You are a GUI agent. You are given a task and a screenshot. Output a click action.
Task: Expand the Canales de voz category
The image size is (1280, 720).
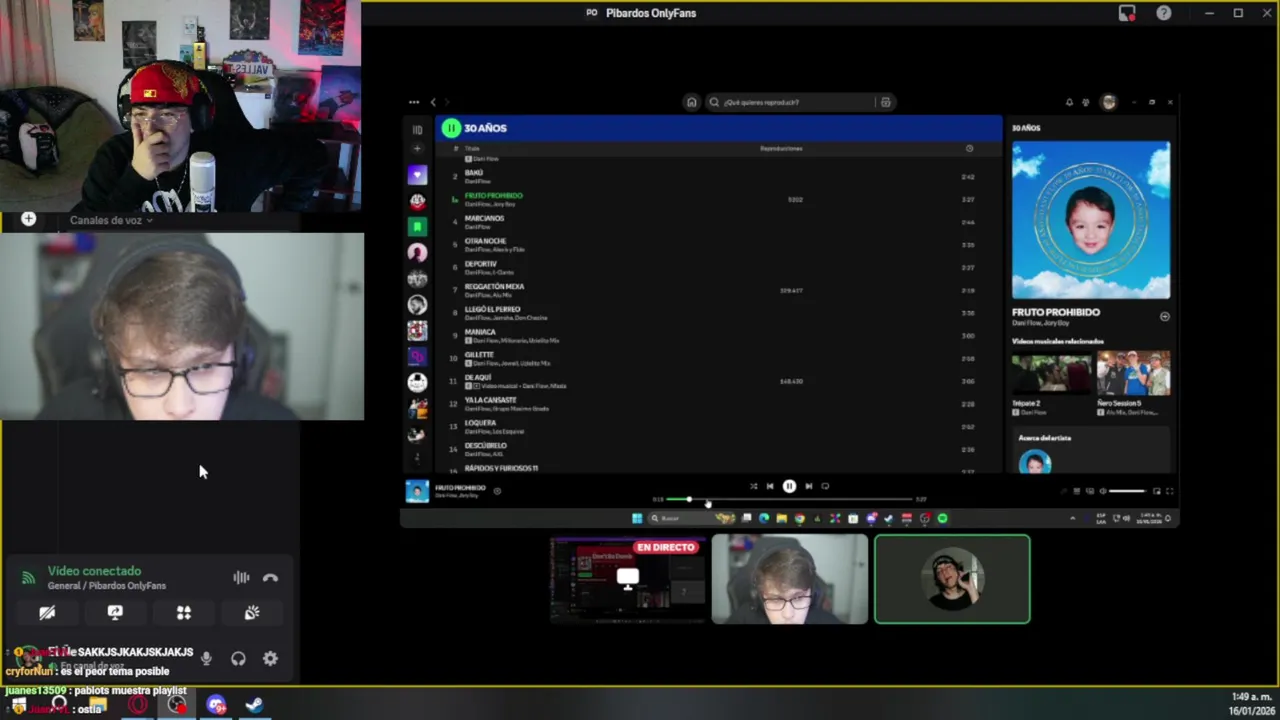pos(110,220)
